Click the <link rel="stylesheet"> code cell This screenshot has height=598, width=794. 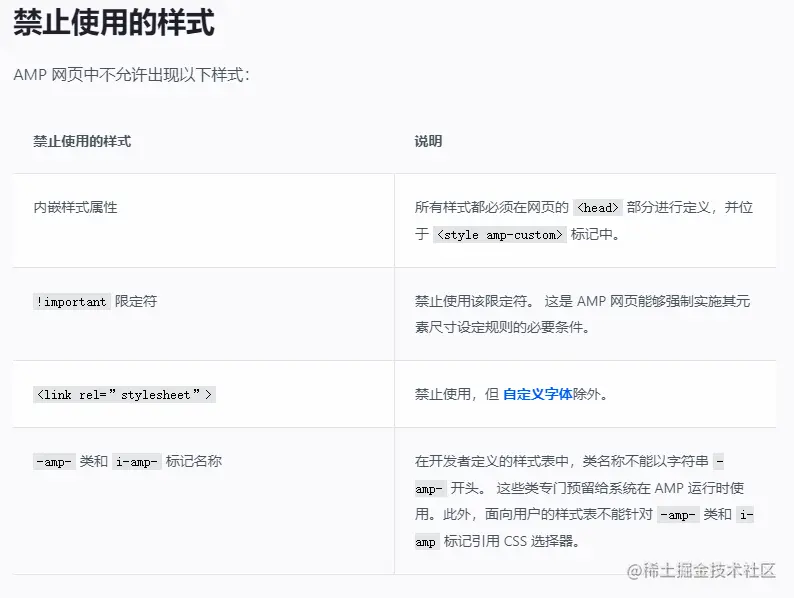tap(125, 394)
